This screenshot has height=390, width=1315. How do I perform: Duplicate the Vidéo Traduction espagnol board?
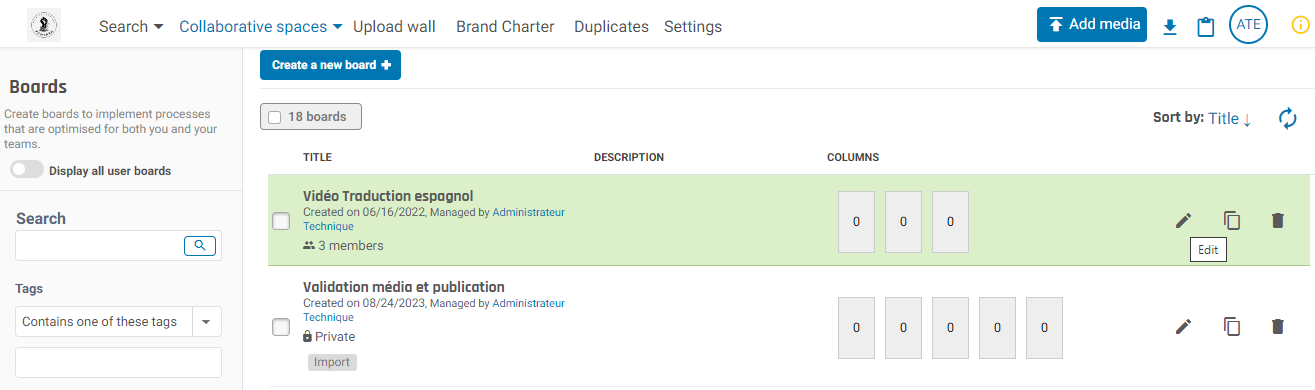[x=1232, y=220]
